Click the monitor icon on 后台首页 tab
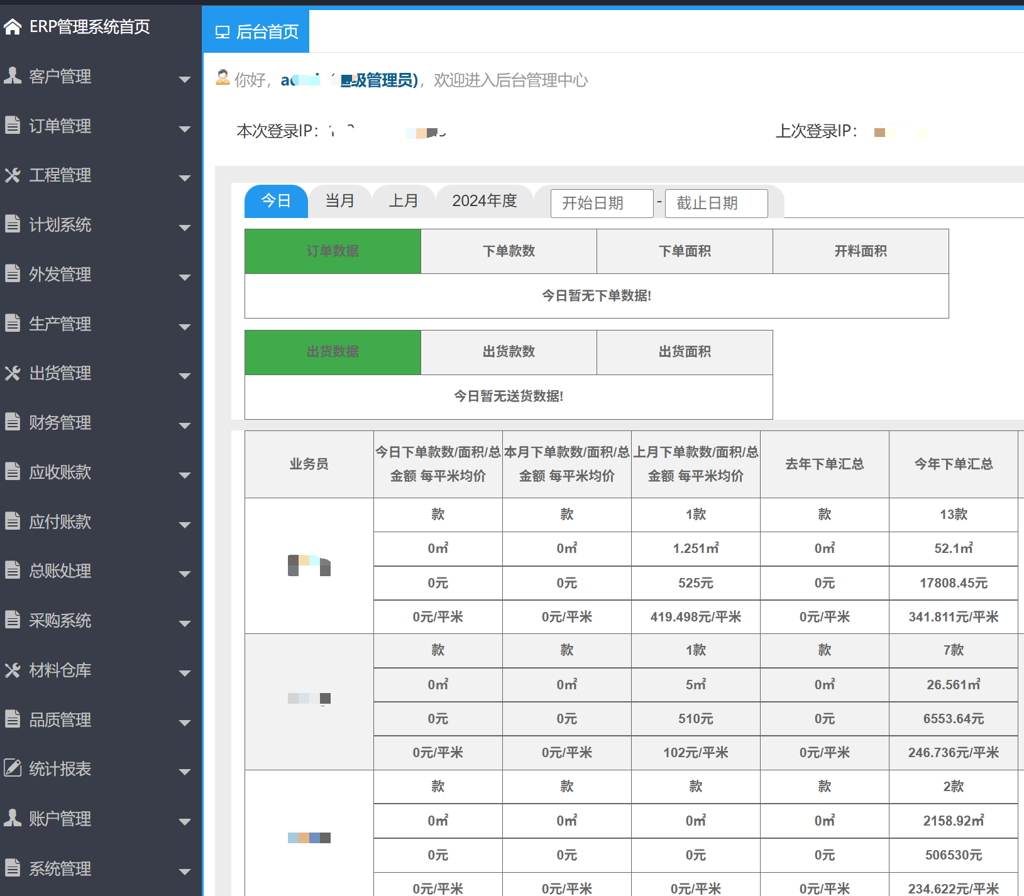1024x896 pixels. [225, 31]
